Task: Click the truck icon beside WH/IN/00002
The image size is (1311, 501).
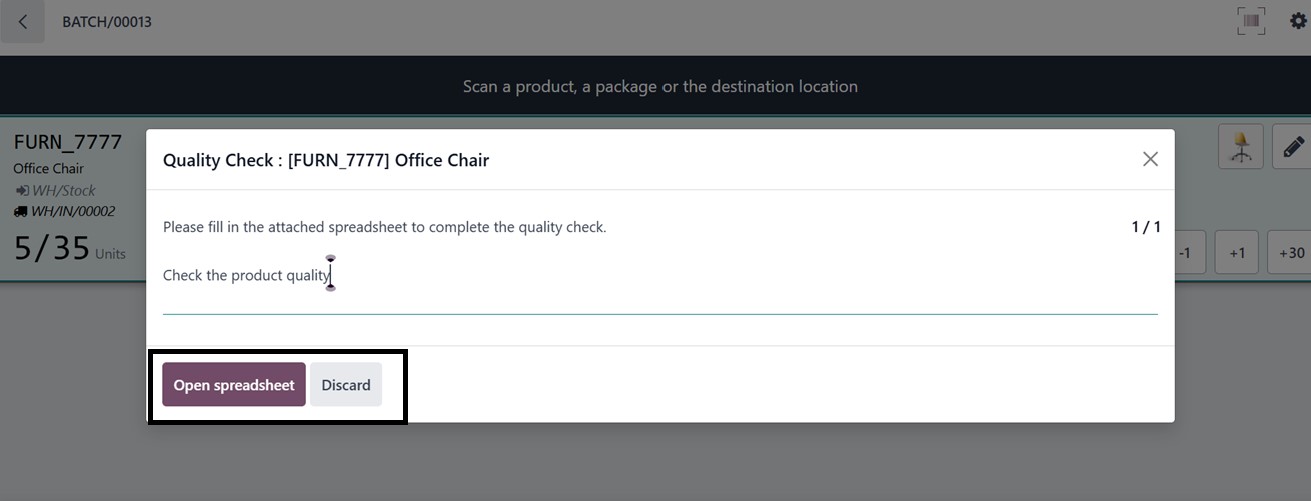Action: (20, 212)
